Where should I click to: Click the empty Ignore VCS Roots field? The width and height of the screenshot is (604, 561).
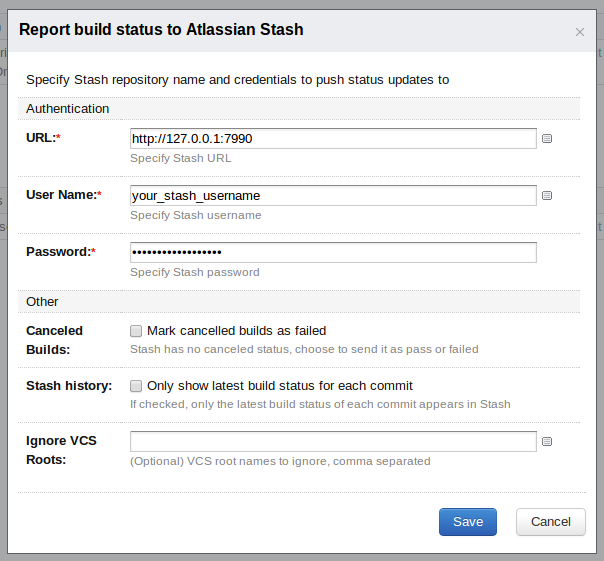click(333, 441)
